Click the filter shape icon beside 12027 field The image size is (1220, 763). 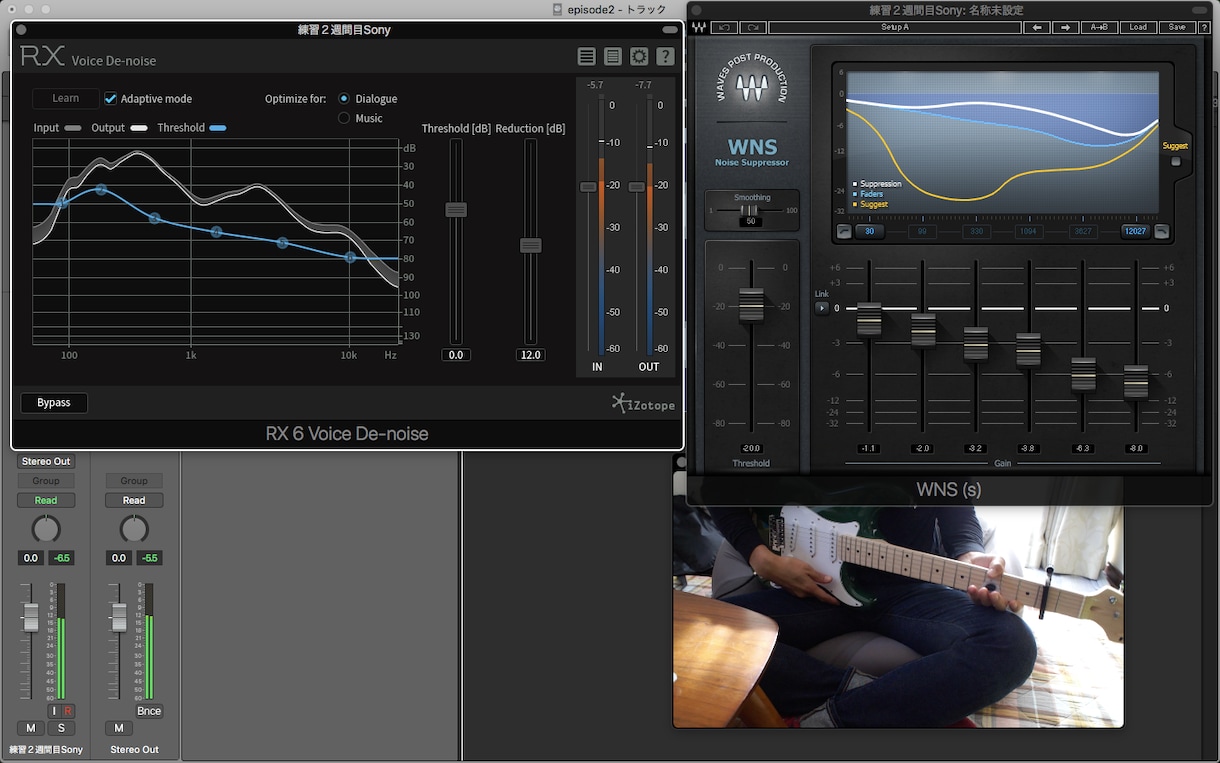(x=1161, y=231)
